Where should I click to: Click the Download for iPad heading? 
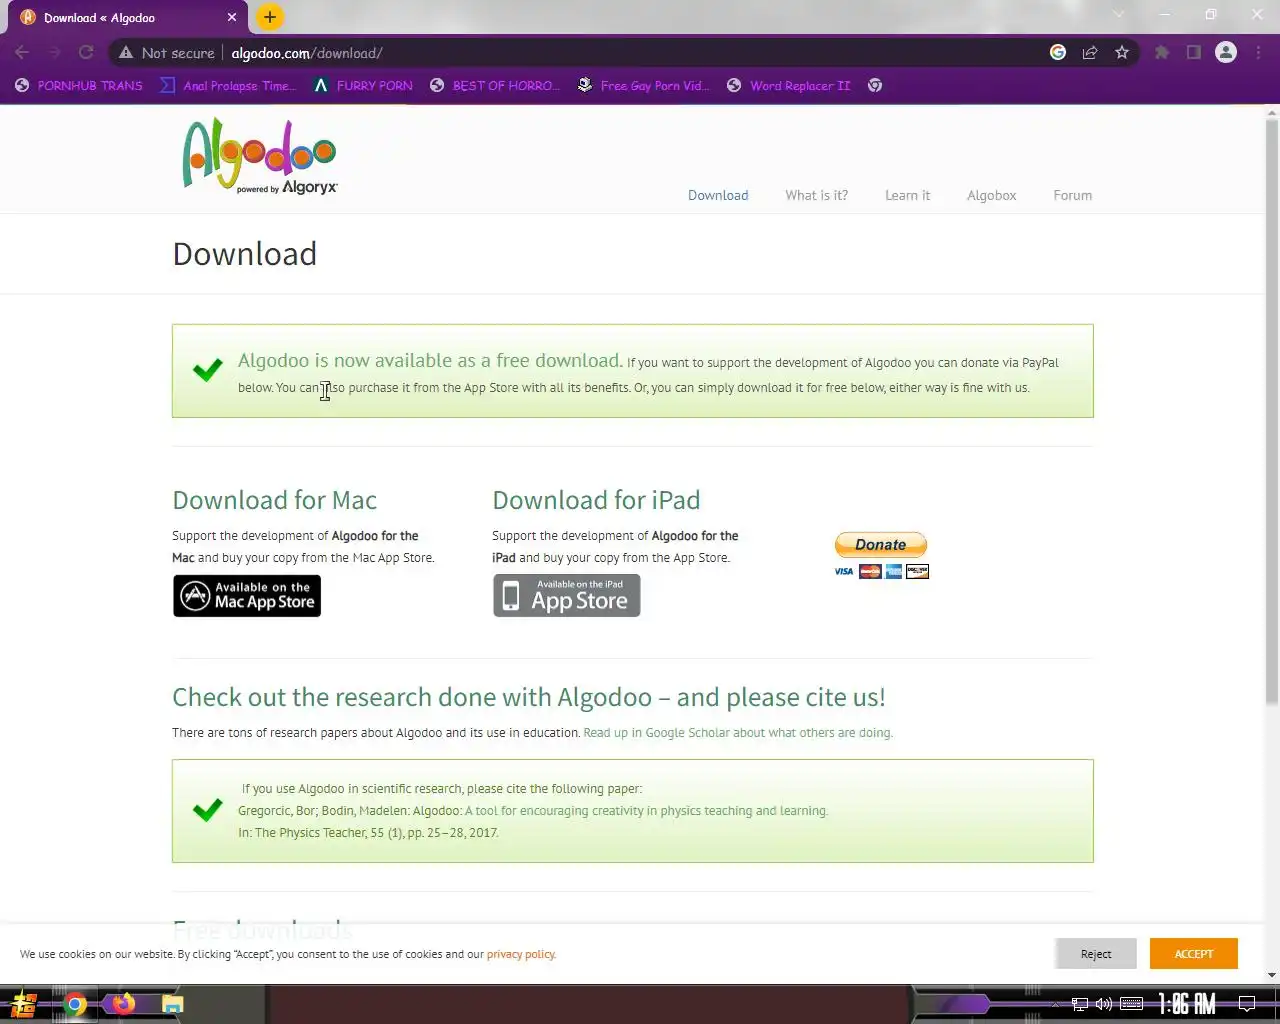coord(596,500)
